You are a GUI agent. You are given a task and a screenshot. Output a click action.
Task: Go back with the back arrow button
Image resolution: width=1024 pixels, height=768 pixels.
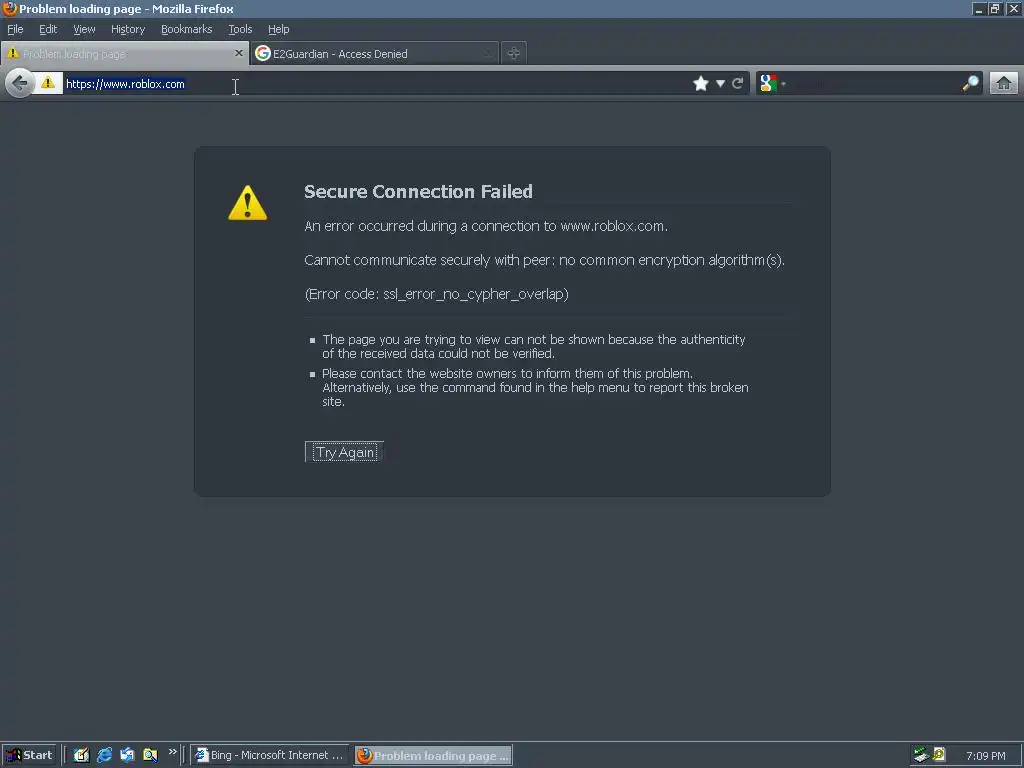coord(20,84)
